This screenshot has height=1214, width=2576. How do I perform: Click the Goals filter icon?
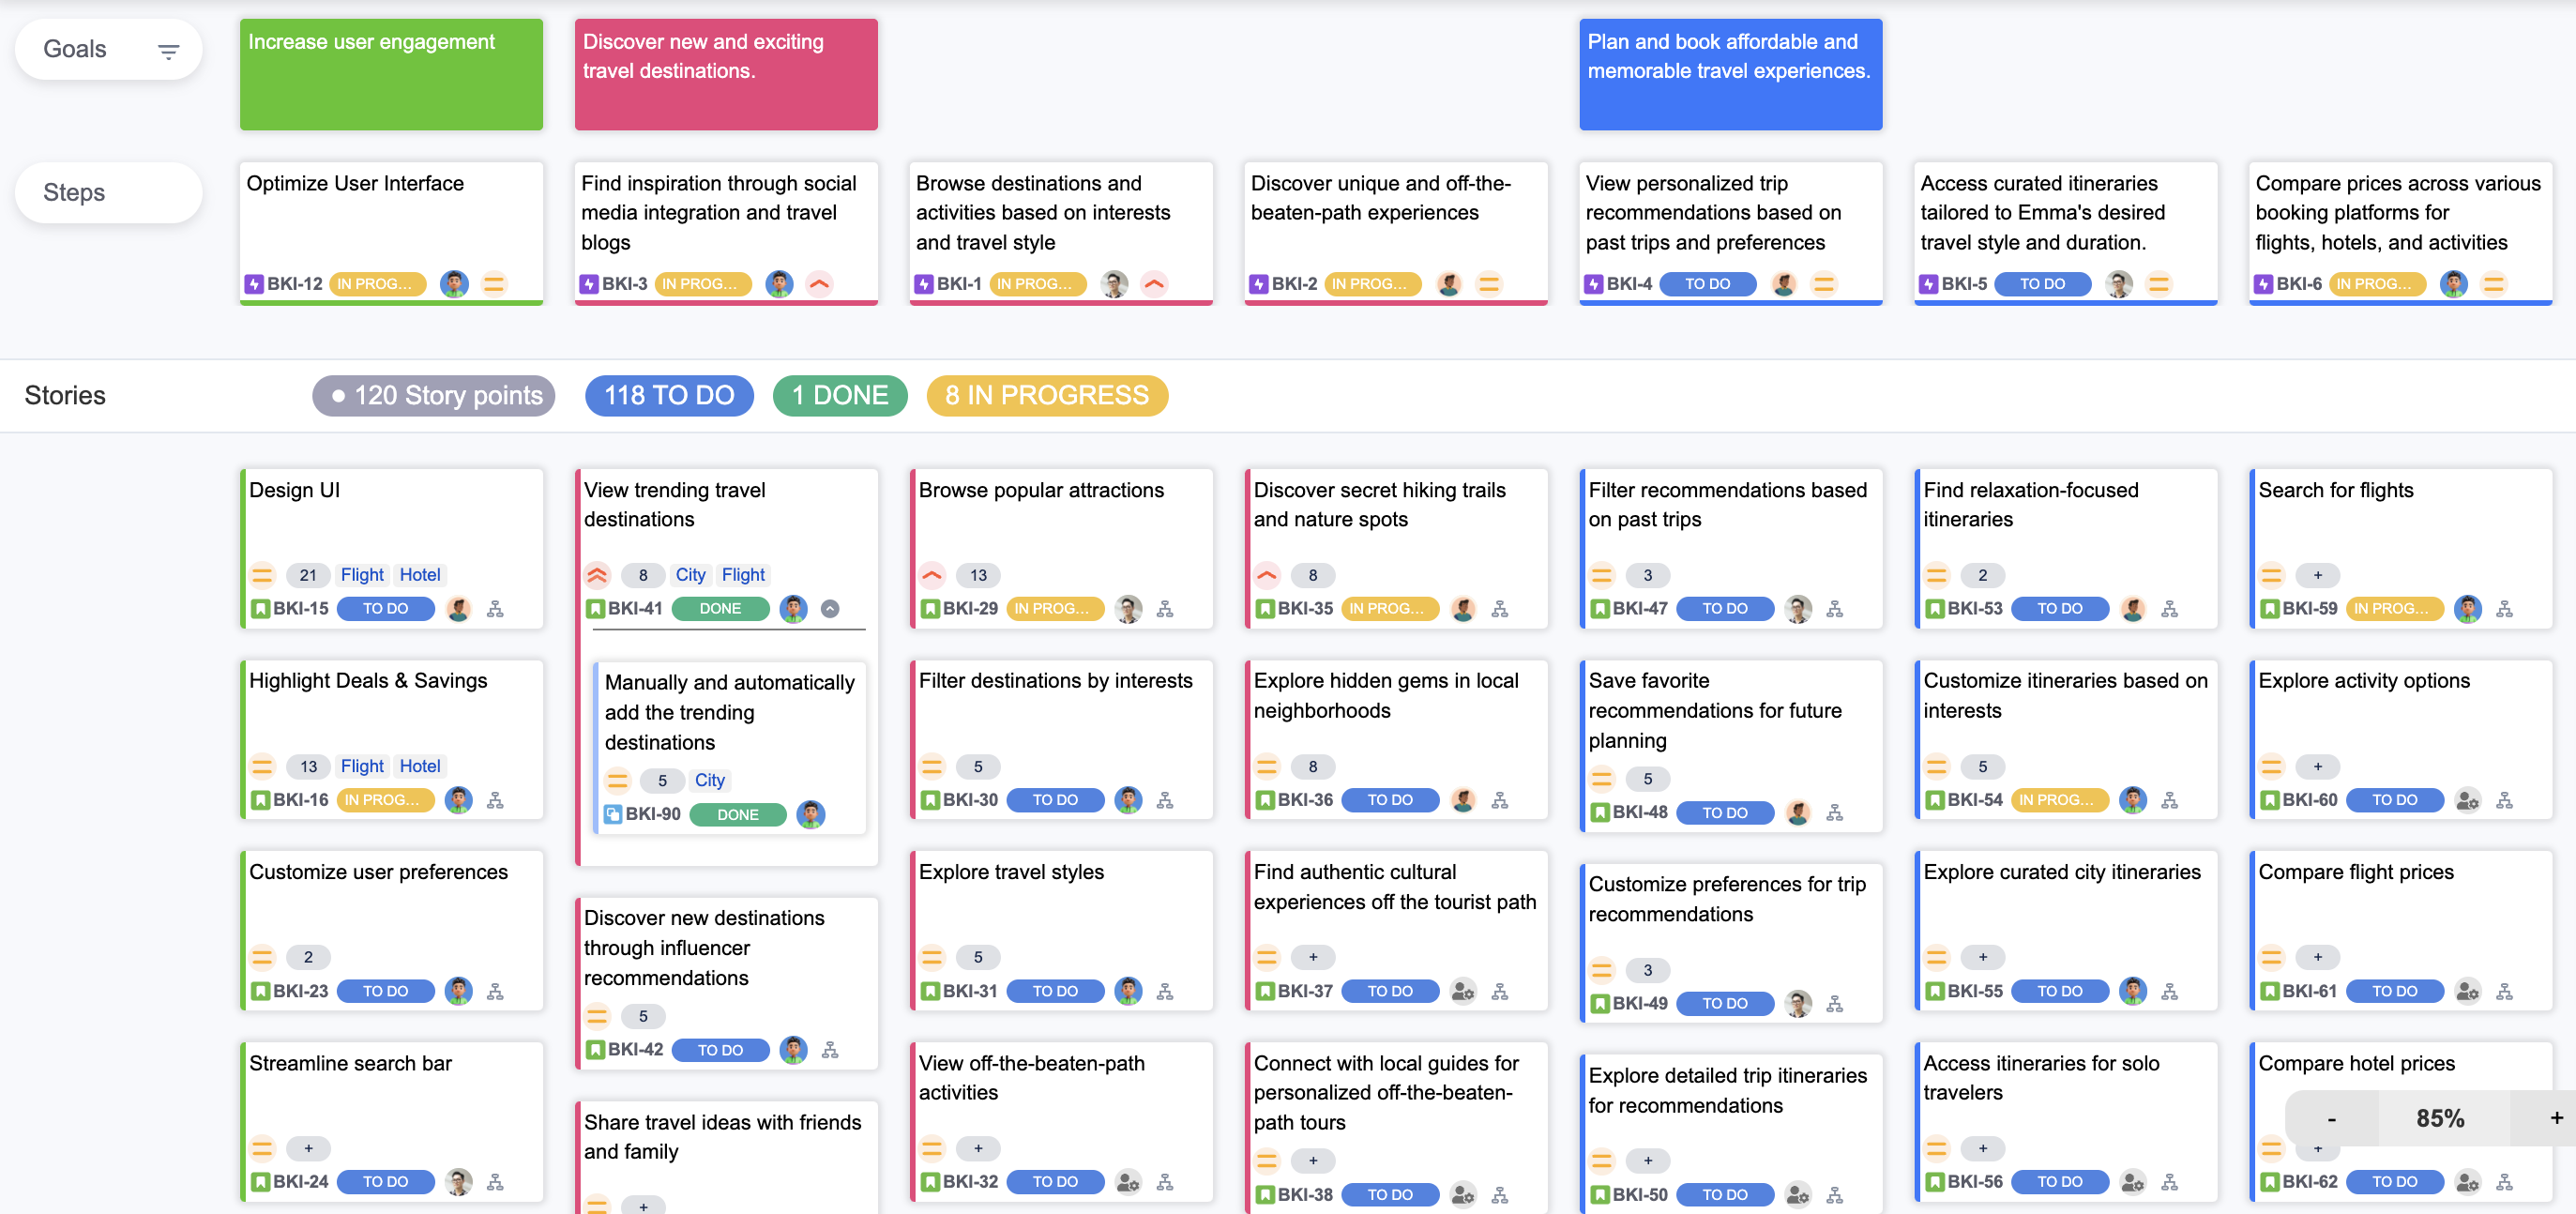(168, 51)
